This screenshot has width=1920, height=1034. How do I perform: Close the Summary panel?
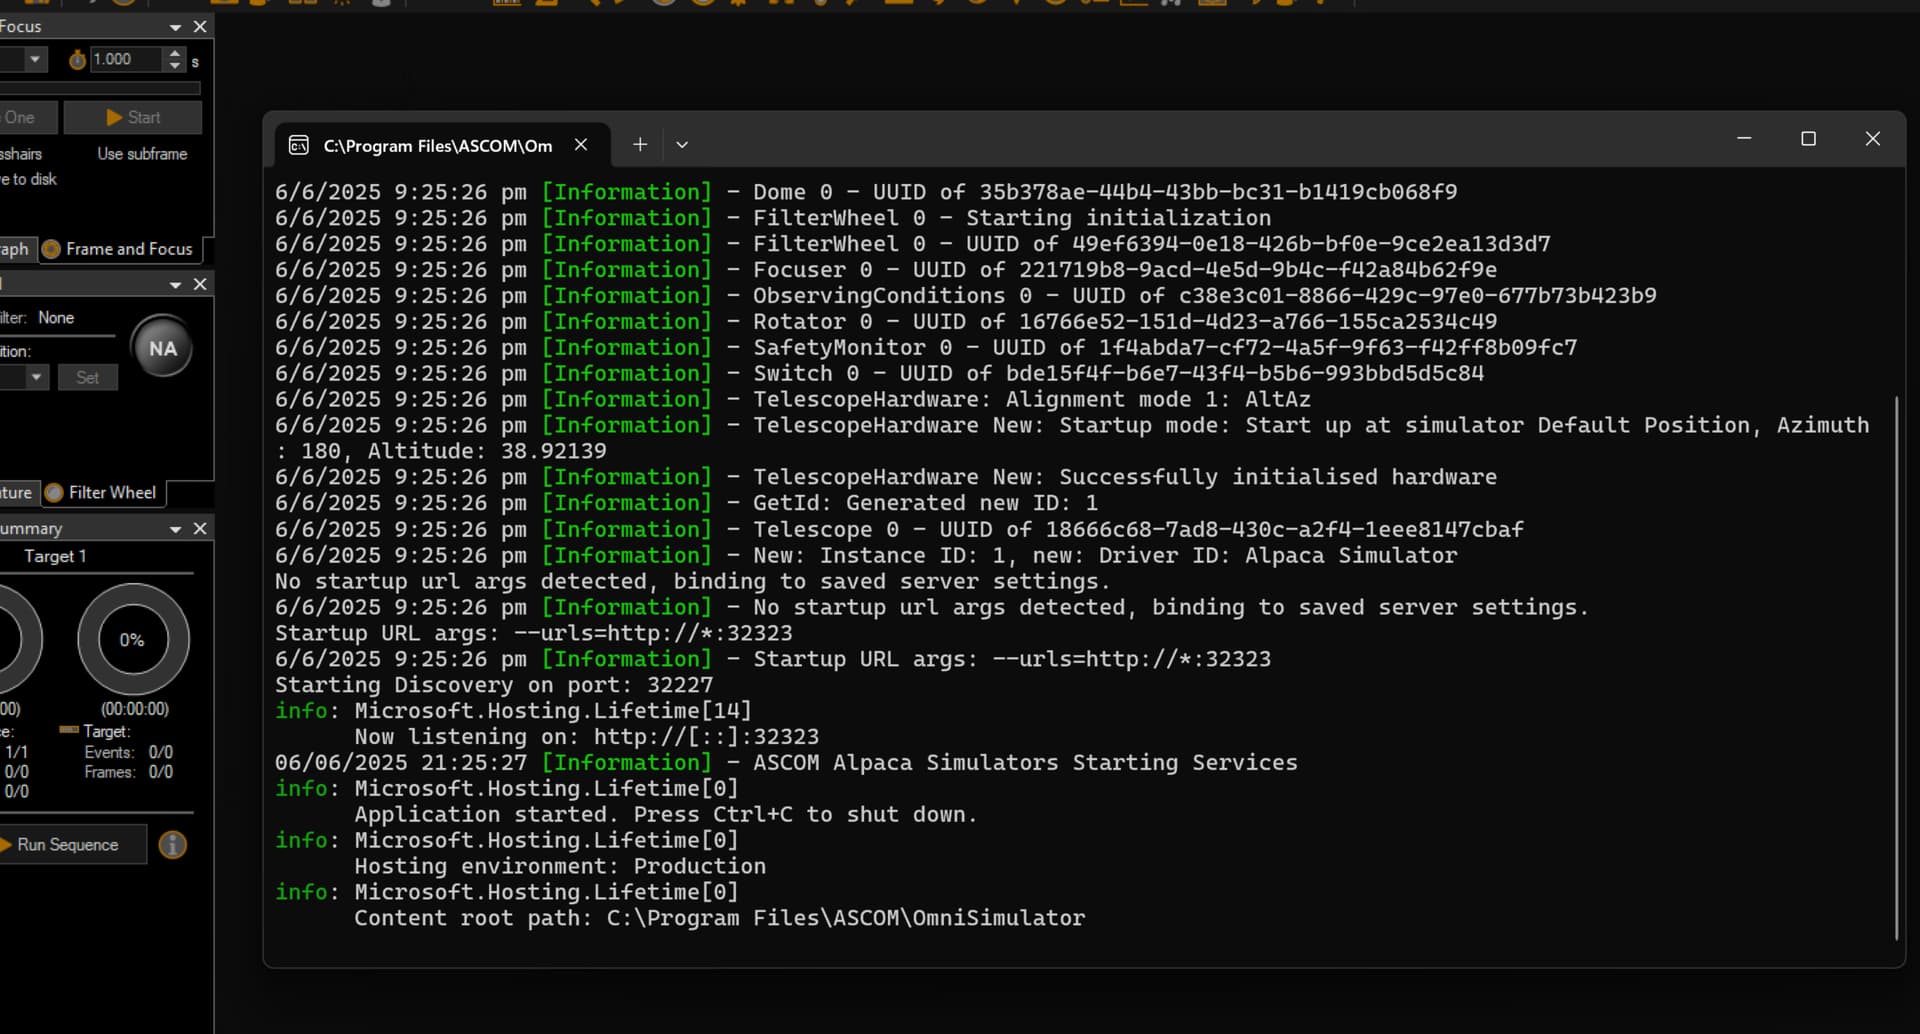200,528
